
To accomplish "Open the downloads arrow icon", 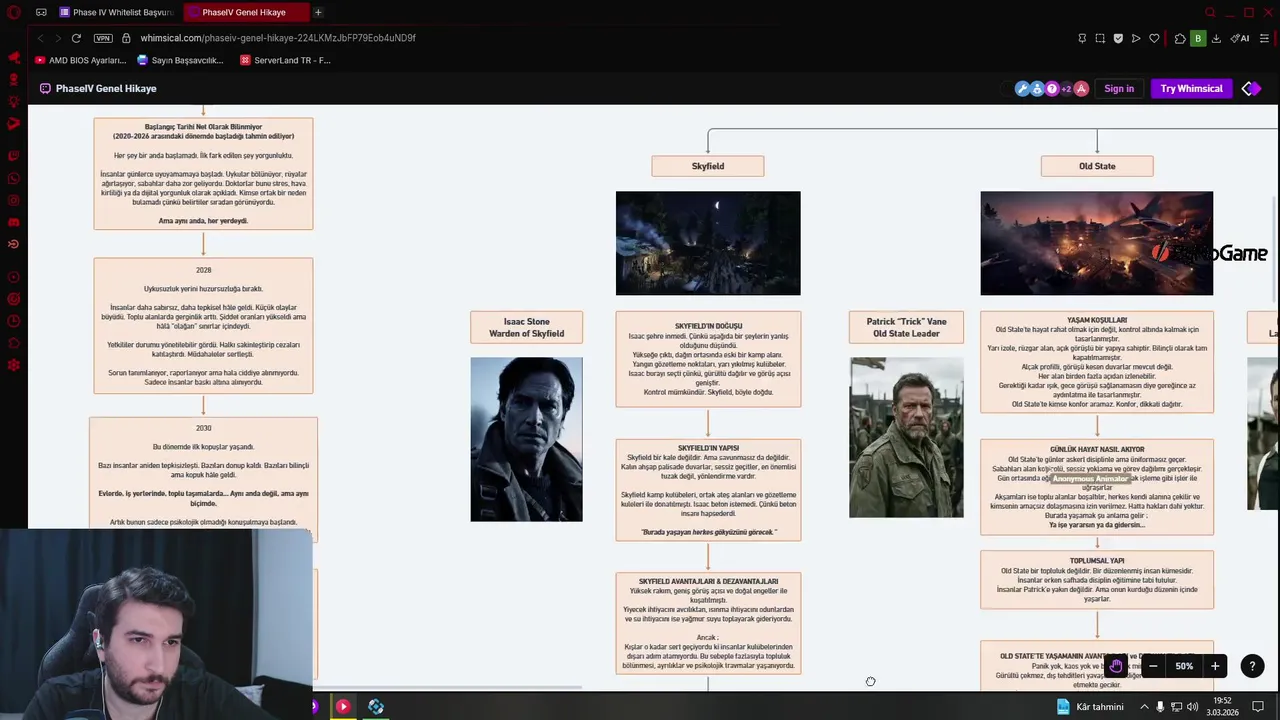I will (x=1216, y=38).
